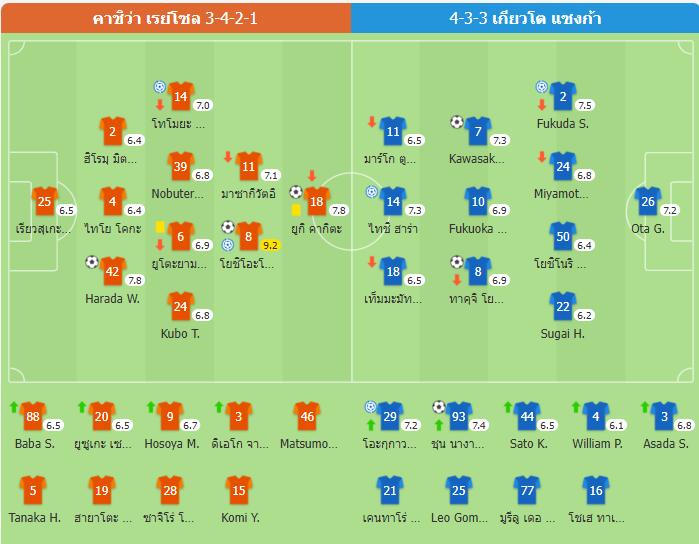Click 9.2 yellow rating badge
This screenshot has height=544, width=699.
pyautogui.click(x=270, y=245)
